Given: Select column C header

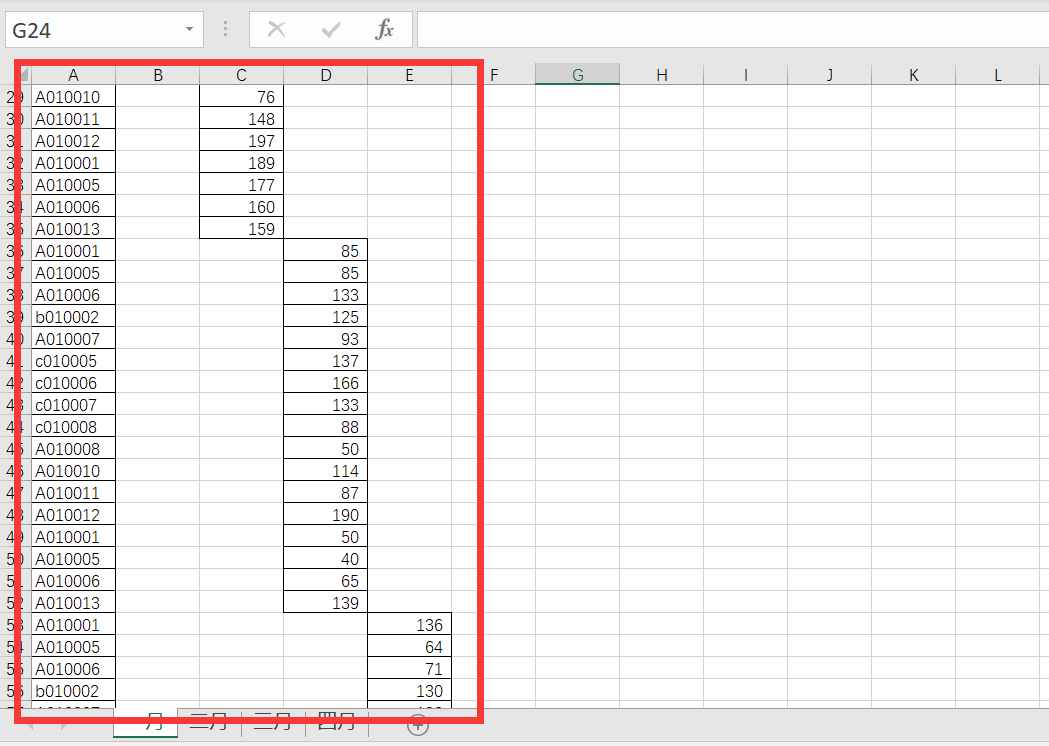Looking at the screenshot, I should pyautogui.click(x=242, y=75).
